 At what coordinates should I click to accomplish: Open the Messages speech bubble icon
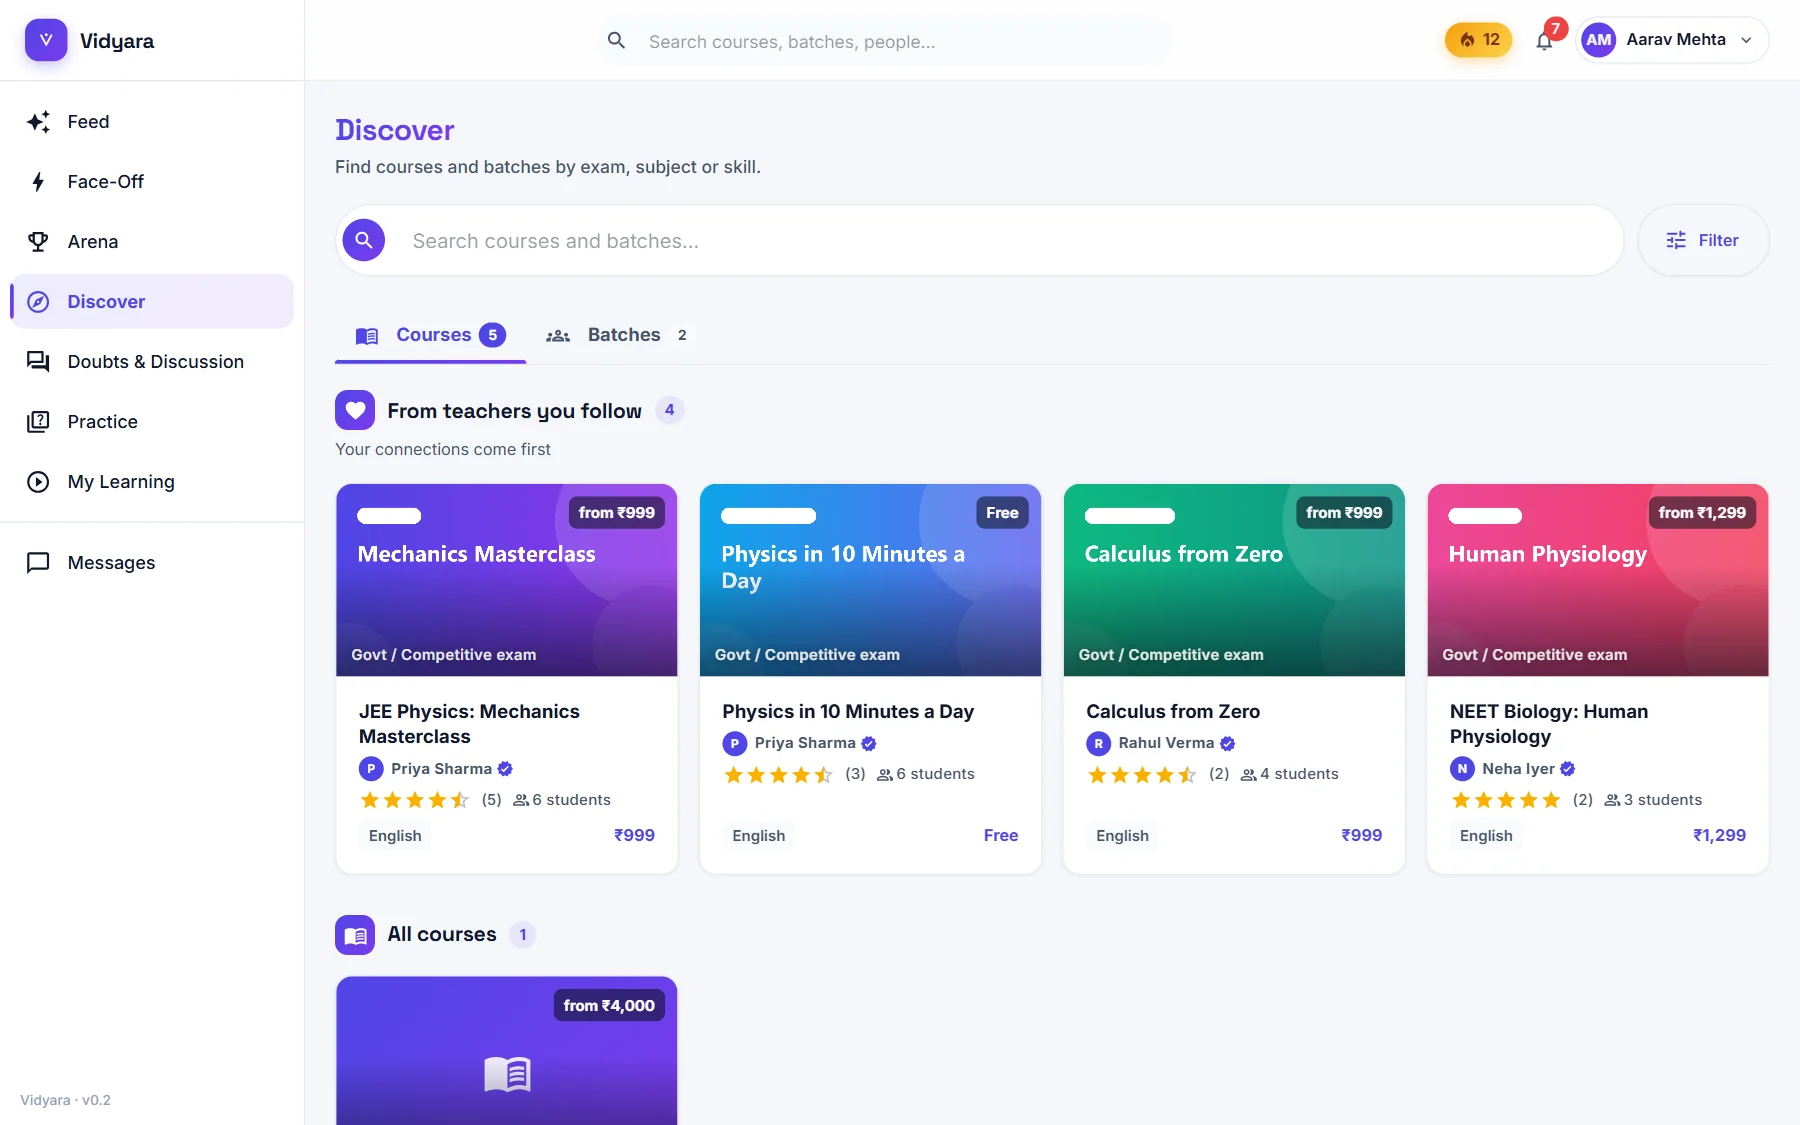tap(38, 563)
